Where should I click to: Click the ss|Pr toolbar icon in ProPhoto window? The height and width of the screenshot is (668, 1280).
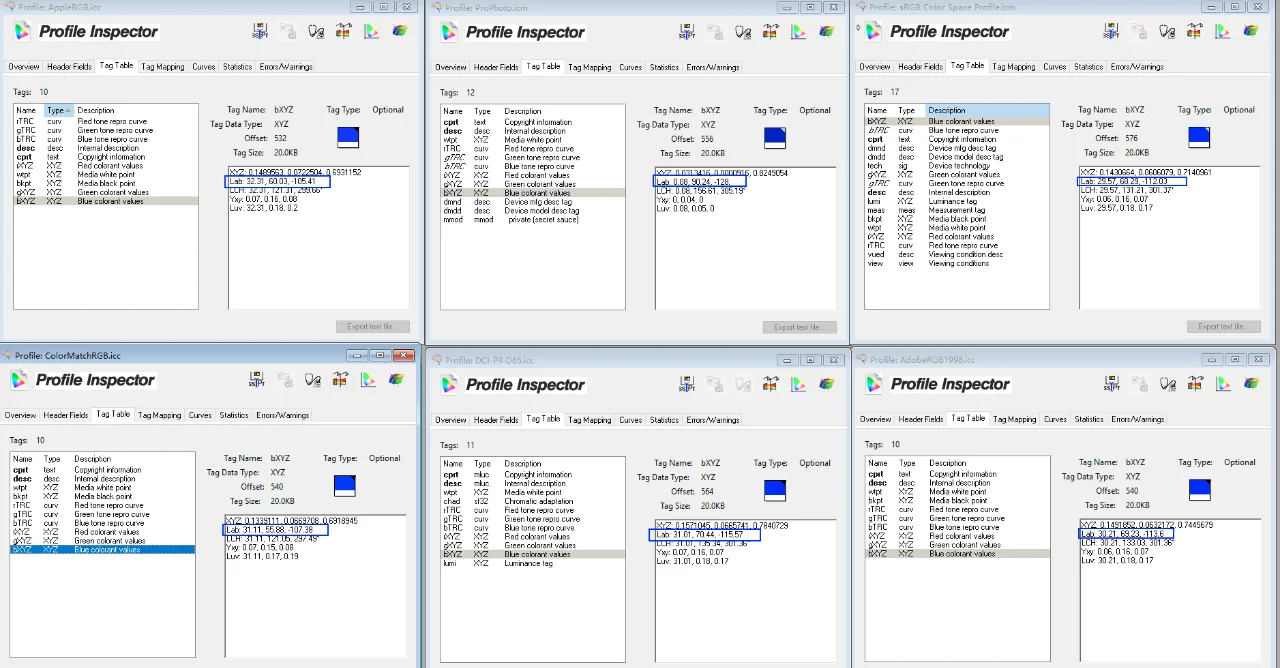click(x=687, y=32)
